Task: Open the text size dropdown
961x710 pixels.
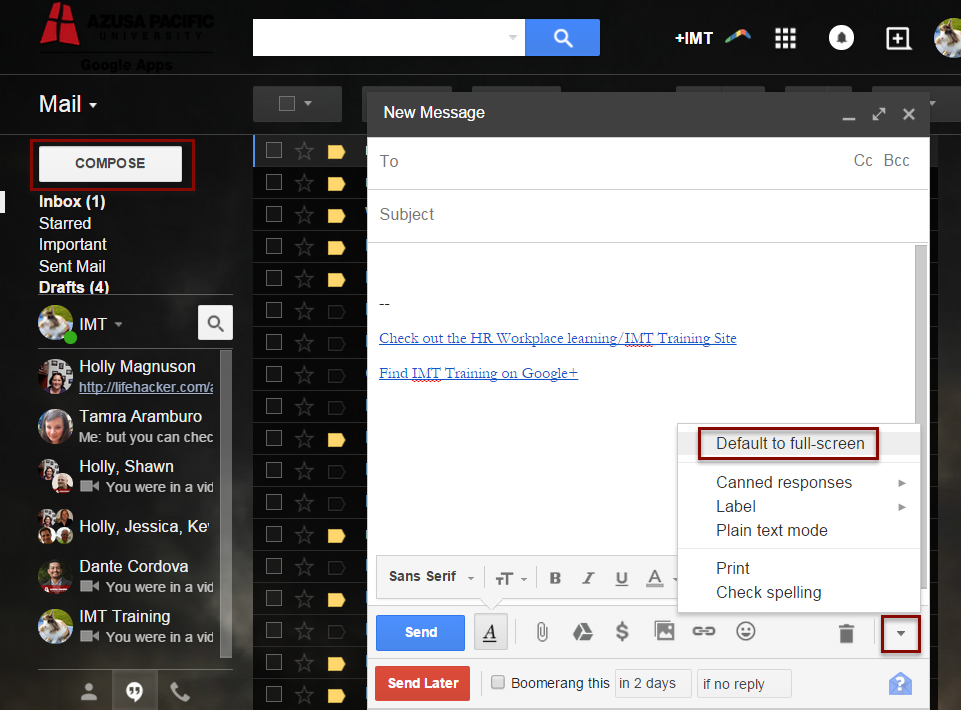Action: [511, 578]
